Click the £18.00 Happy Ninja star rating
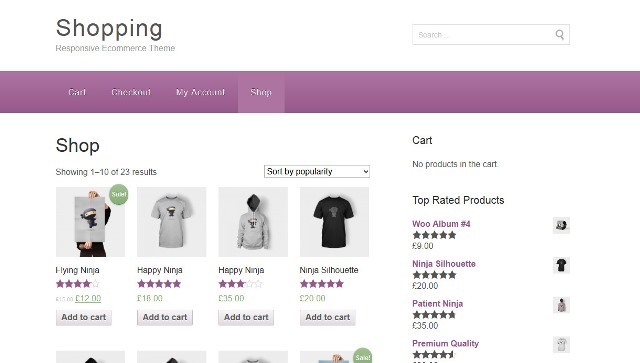640x363 pixels. point(159,283)
